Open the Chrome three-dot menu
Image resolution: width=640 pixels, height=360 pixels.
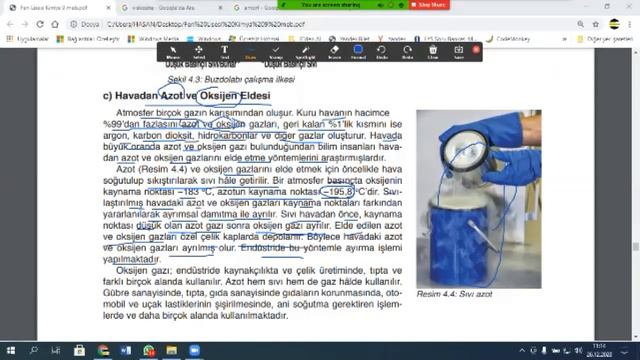tap(630, 24)
